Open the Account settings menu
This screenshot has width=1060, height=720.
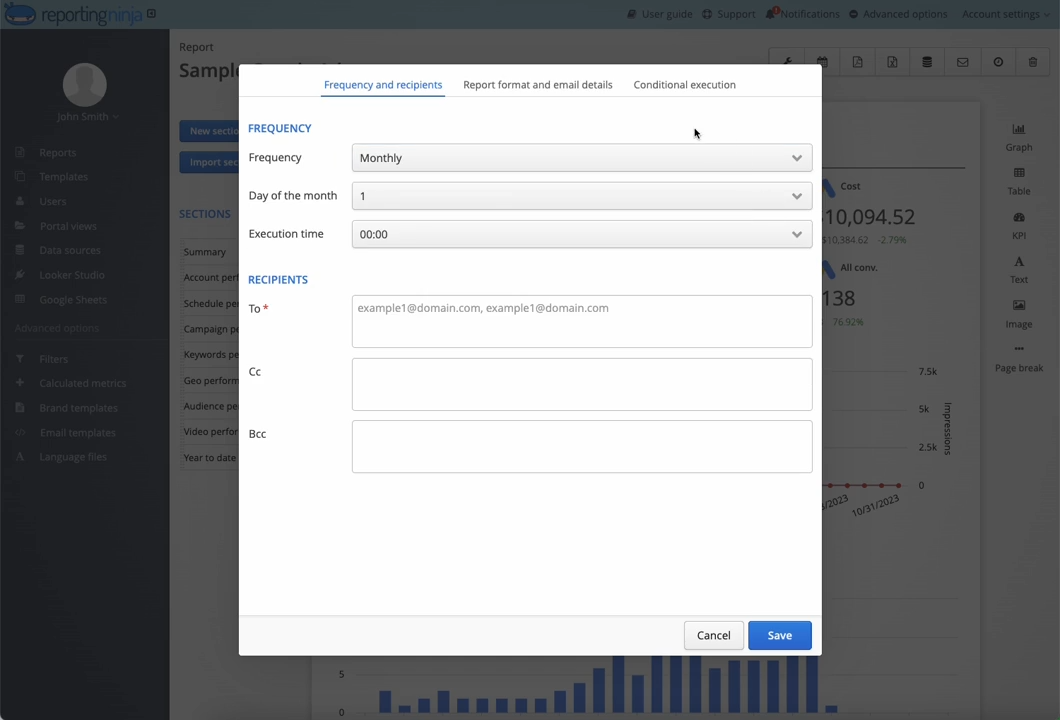[1005, 14]
